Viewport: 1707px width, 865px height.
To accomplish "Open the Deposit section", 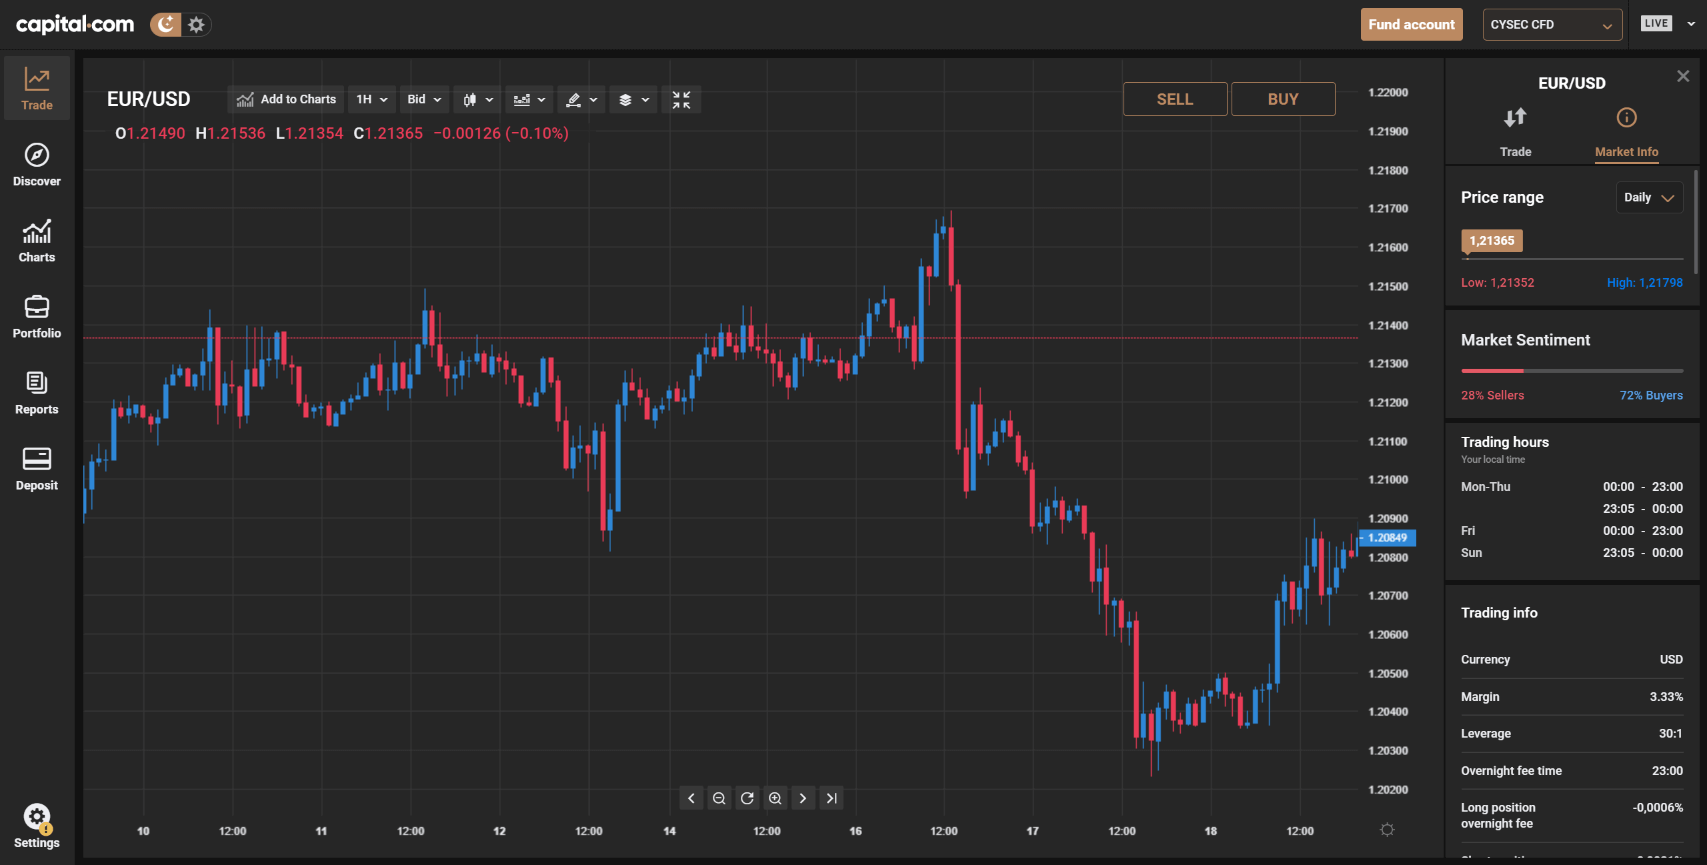I will pos(37,469).
